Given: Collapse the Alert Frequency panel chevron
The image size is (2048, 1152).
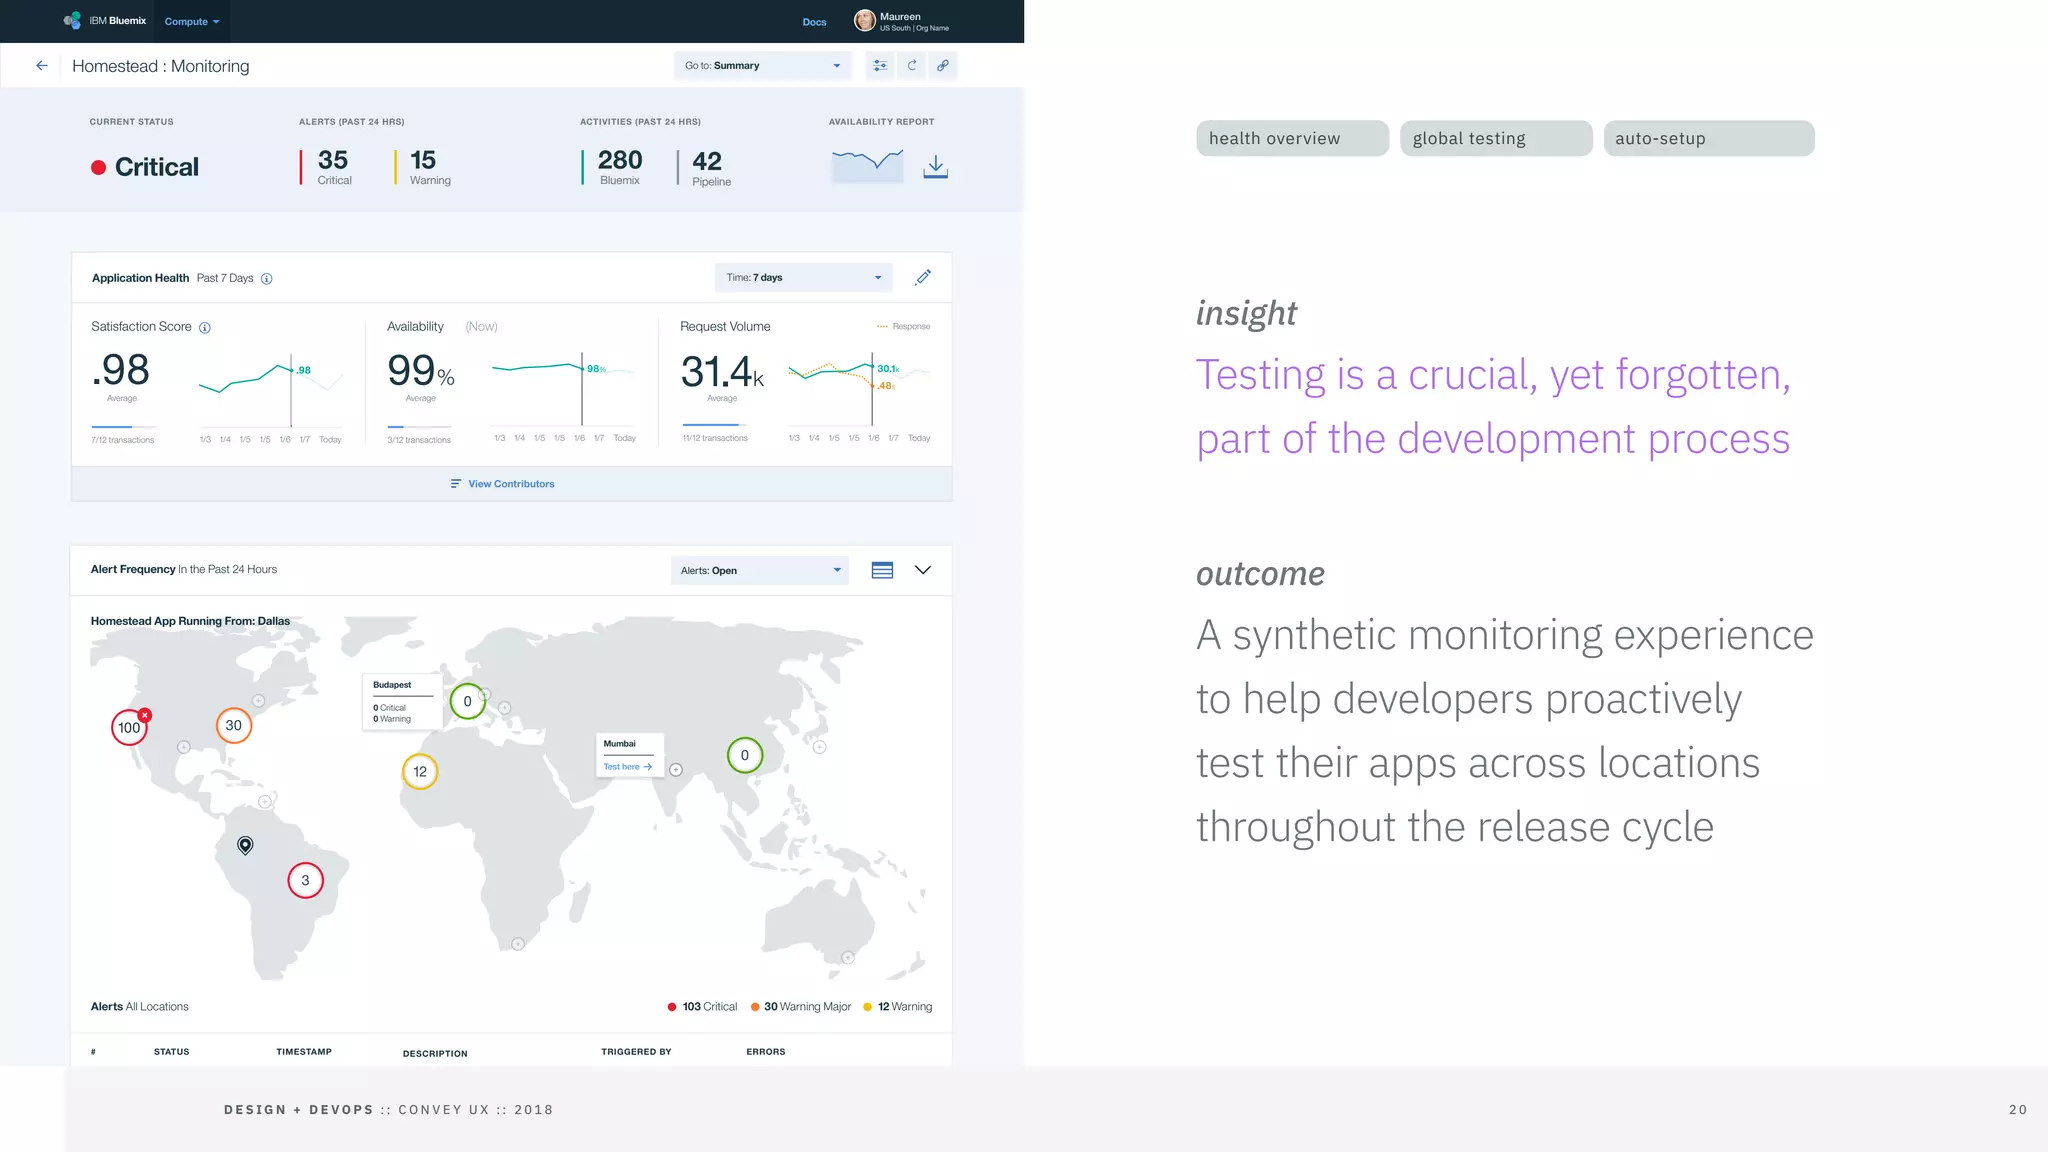Looking at the screenshot, I should [x=923, y=570].
